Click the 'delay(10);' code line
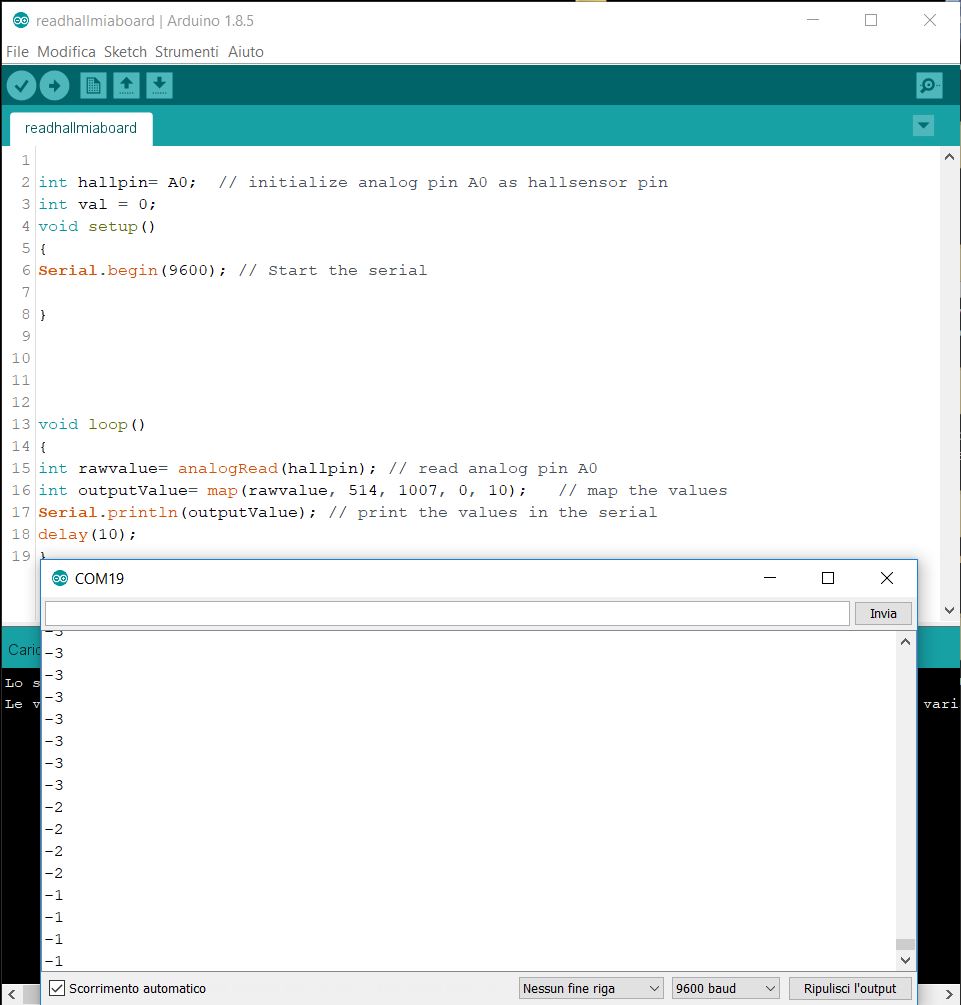 (x=87, y=535)
